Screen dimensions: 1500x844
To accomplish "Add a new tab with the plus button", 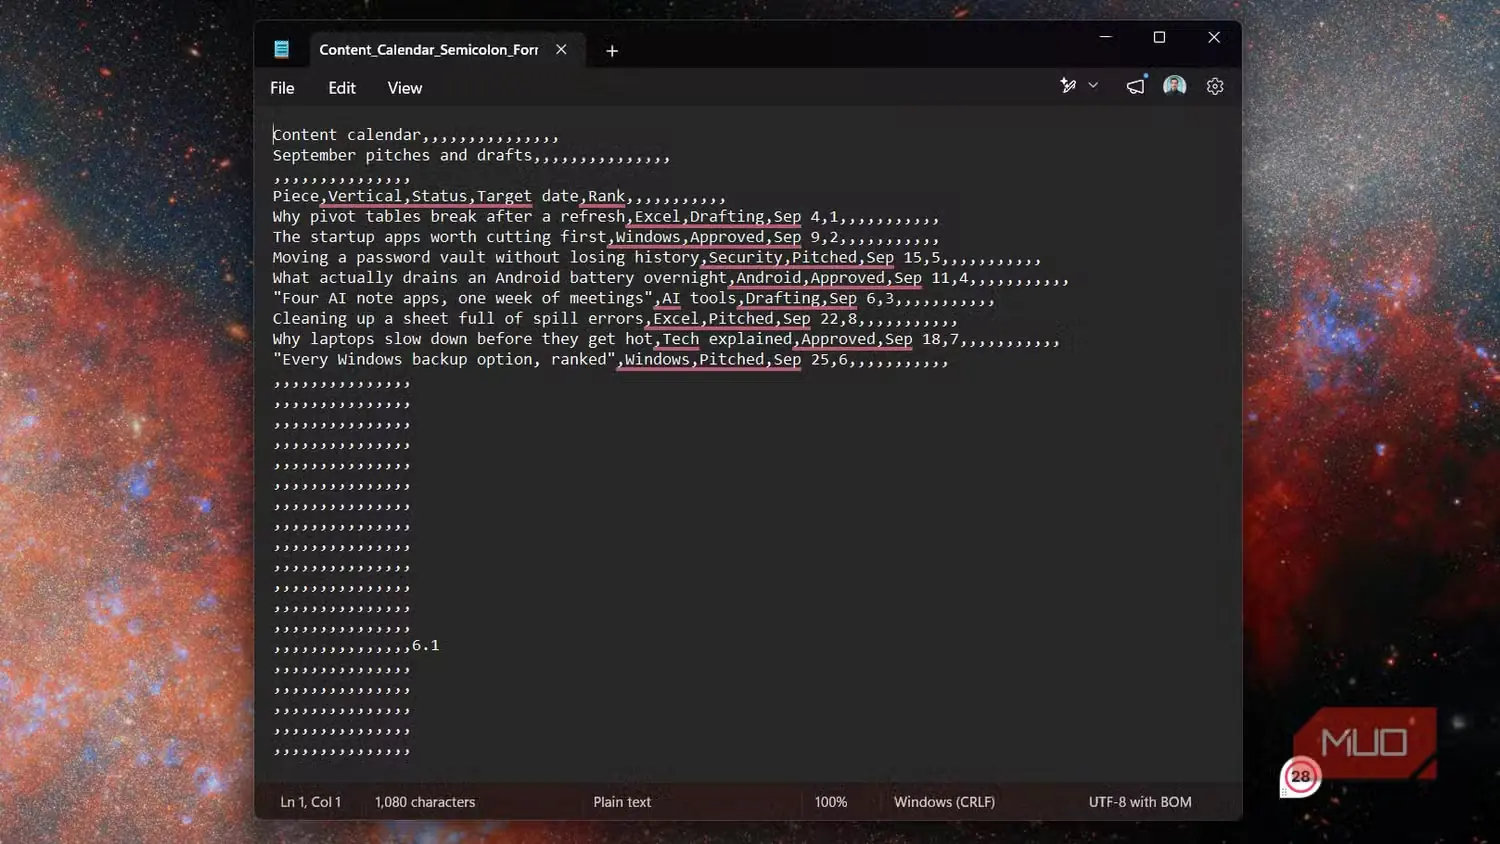I will tap(612, 50).
